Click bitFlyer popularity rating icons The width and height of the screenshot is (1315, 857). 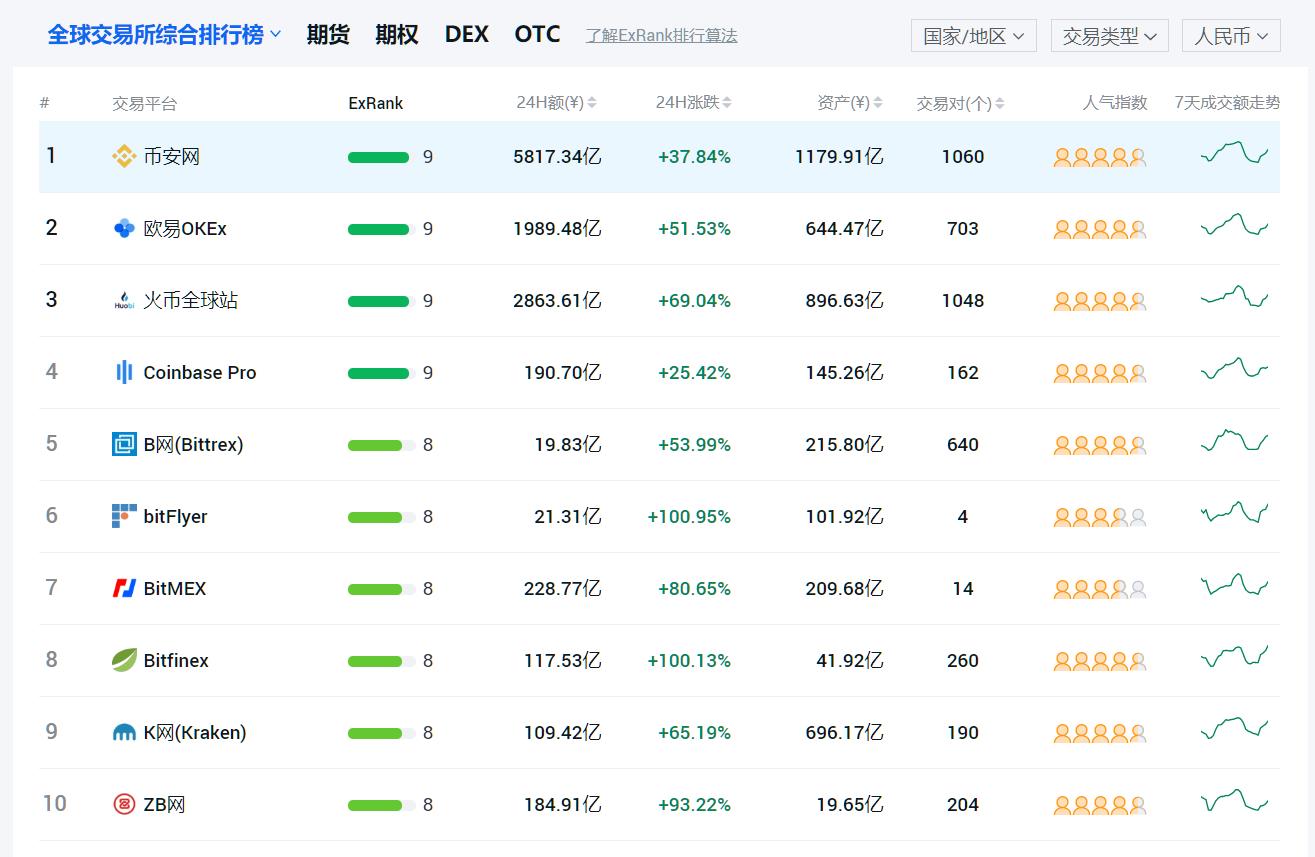[1100, 517]
